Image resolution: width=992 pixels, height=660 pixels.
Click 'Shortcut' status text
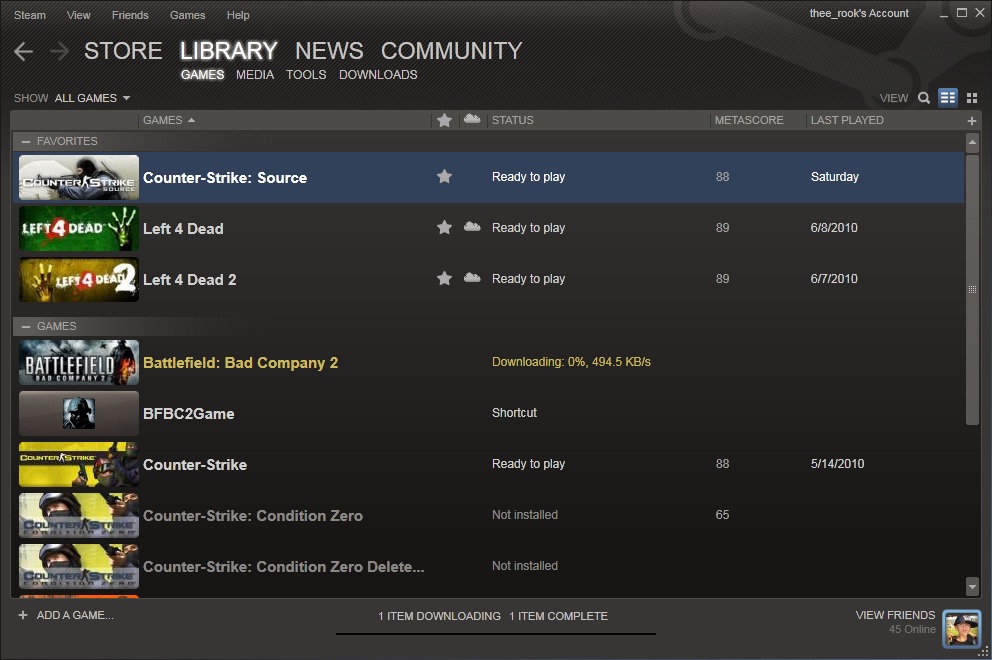[x=514, y=413]
